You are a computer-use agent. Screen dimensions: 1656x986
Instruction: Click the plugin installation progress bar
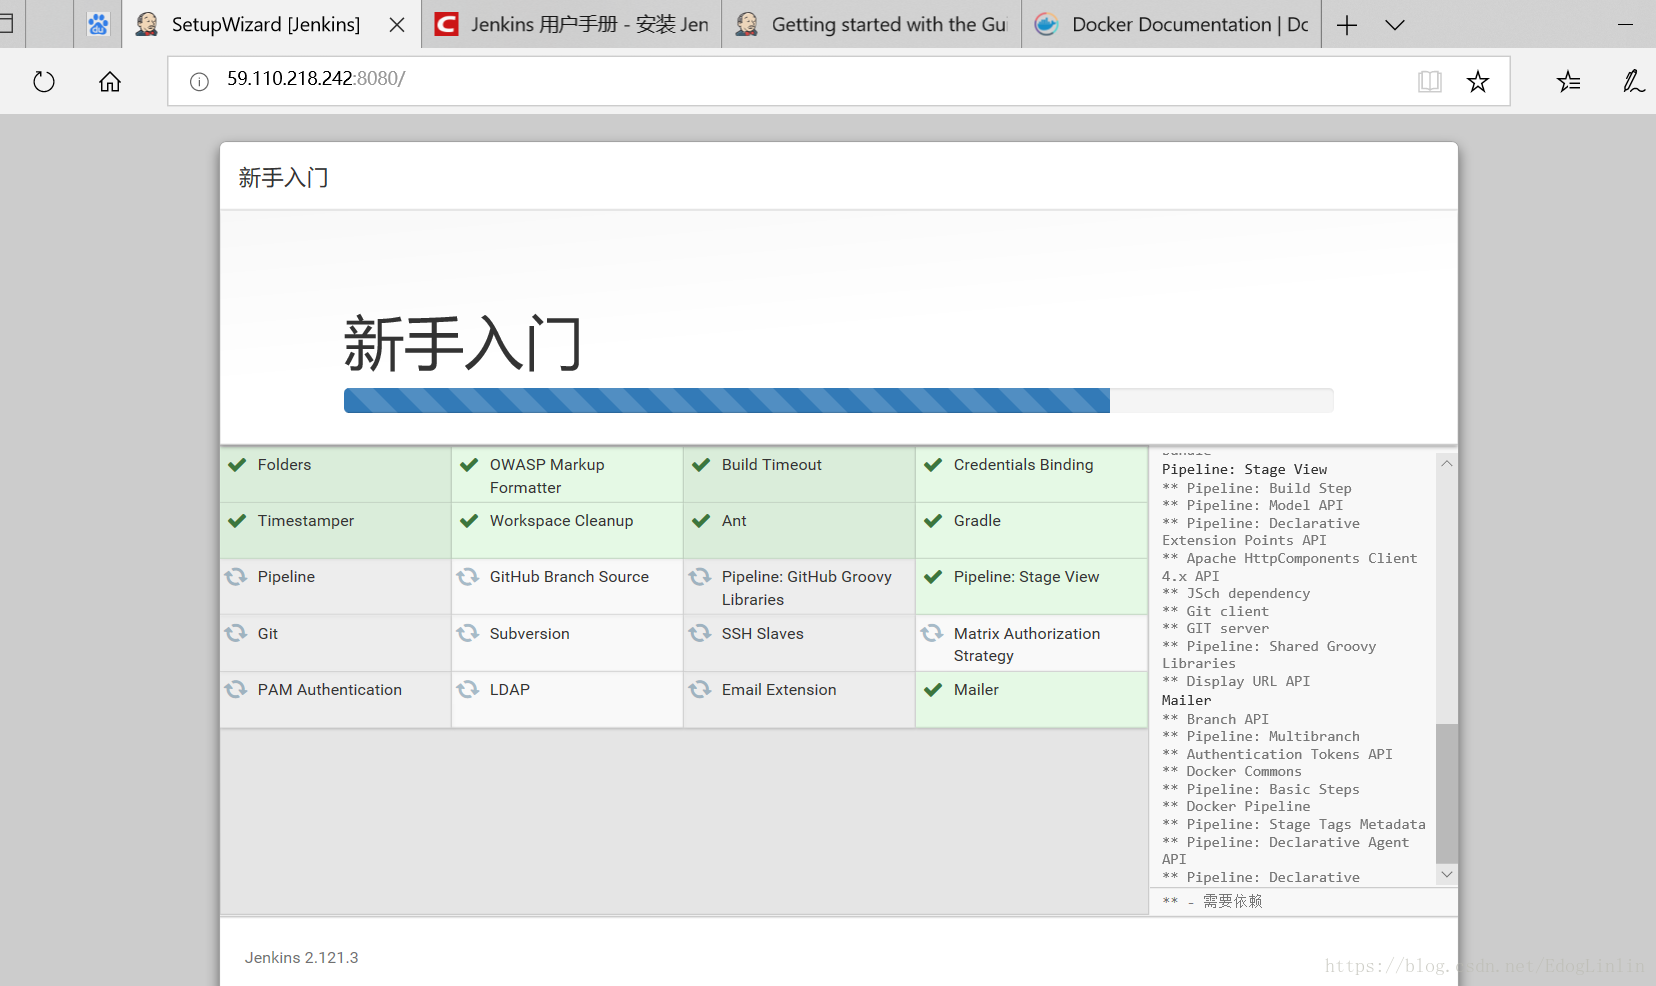pyautogui.click(x=838, y=400)
